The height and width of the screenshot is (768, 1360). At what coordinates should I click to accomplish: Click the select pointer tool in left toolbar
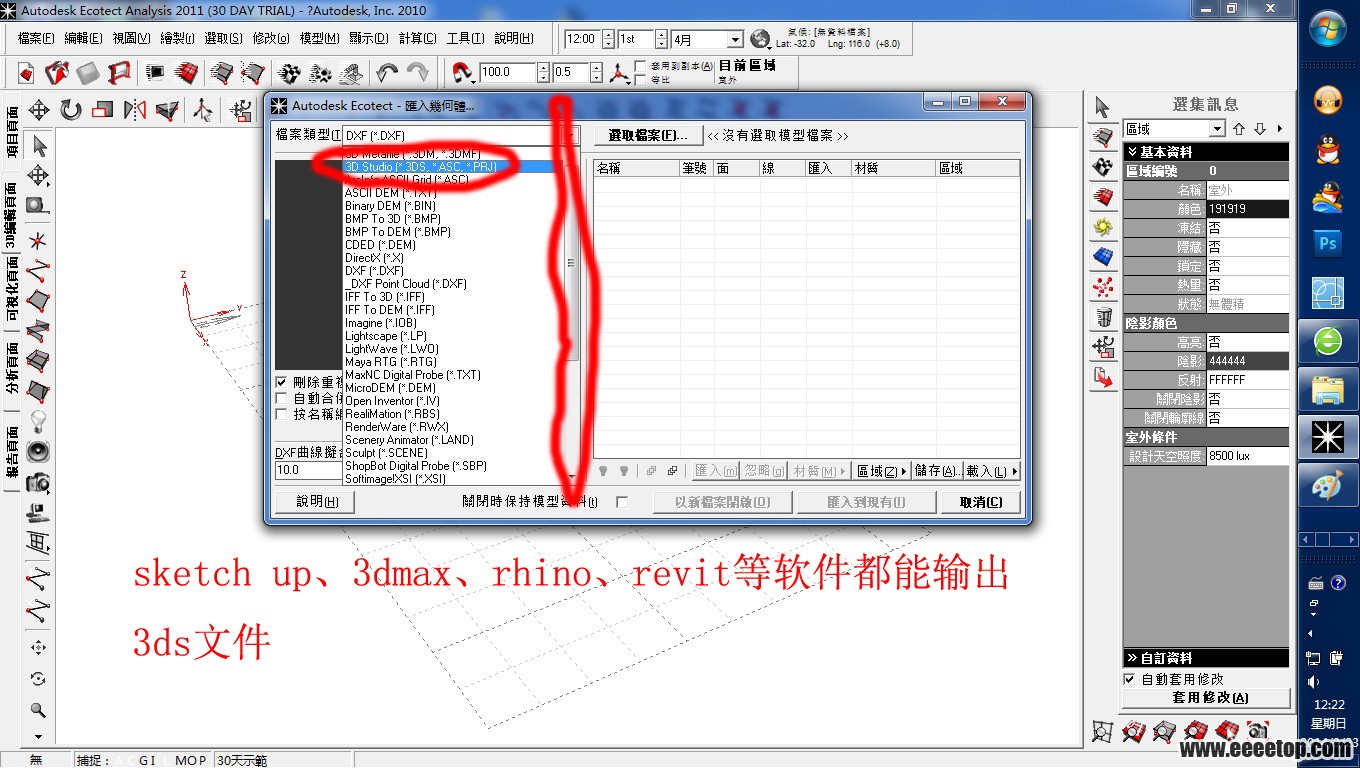39,146
